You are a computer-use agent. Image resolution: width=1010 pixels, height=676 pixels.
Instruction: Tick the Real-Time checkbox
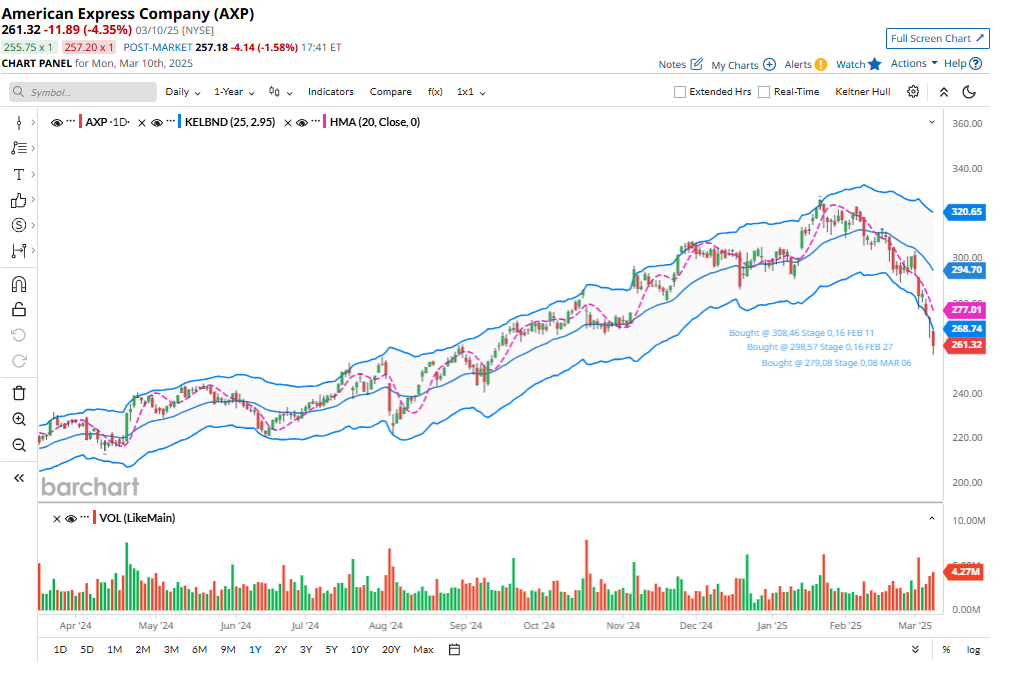[764, 92]
